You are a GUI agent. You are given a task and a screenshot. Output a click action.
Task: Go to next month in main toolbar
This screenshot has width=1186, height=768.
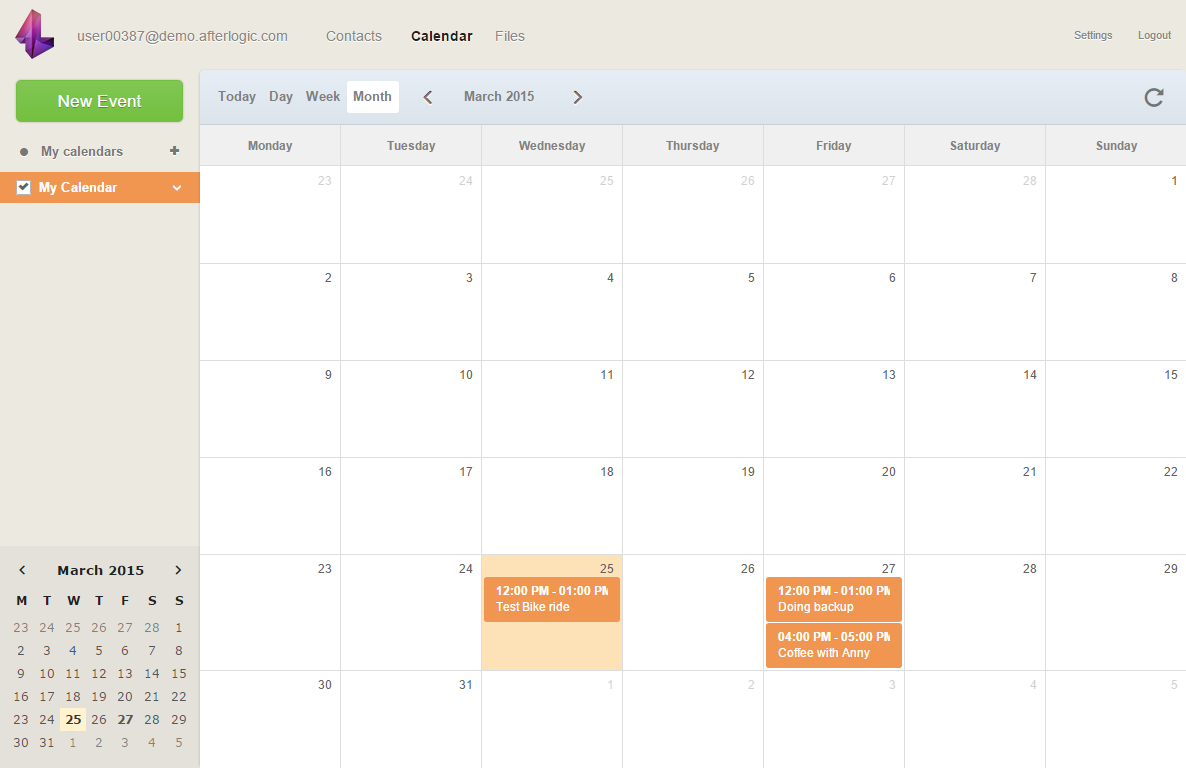(577, 97)
